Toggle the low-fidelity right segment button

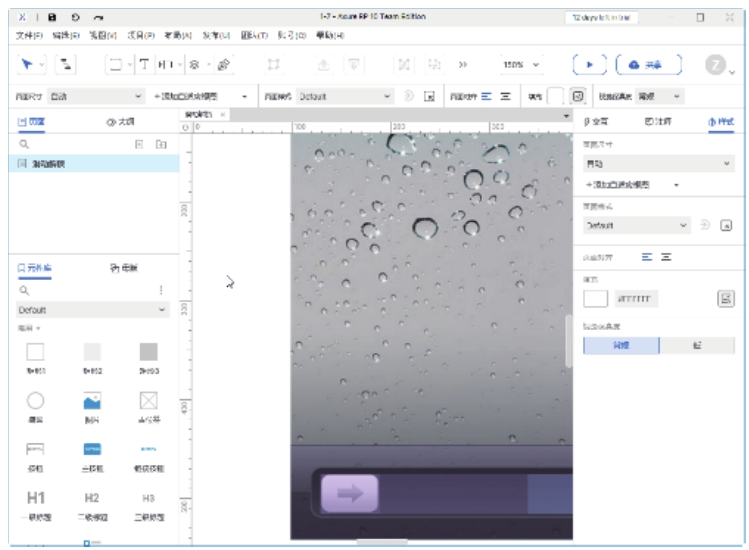(x=696, y=345)
